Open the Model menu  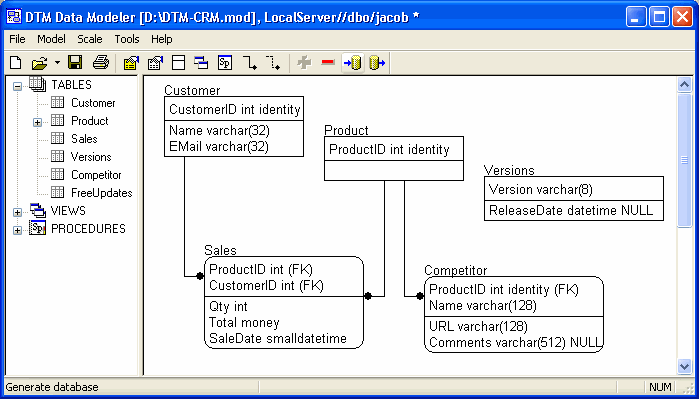[51, 39]
